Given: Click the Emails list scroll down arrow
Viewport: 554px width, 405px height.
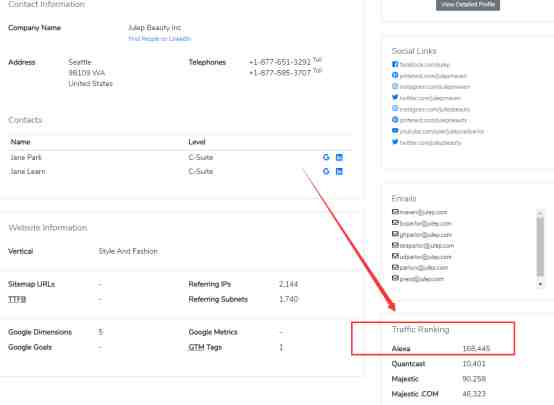Looking at the screenshot, I should point(540,284).
